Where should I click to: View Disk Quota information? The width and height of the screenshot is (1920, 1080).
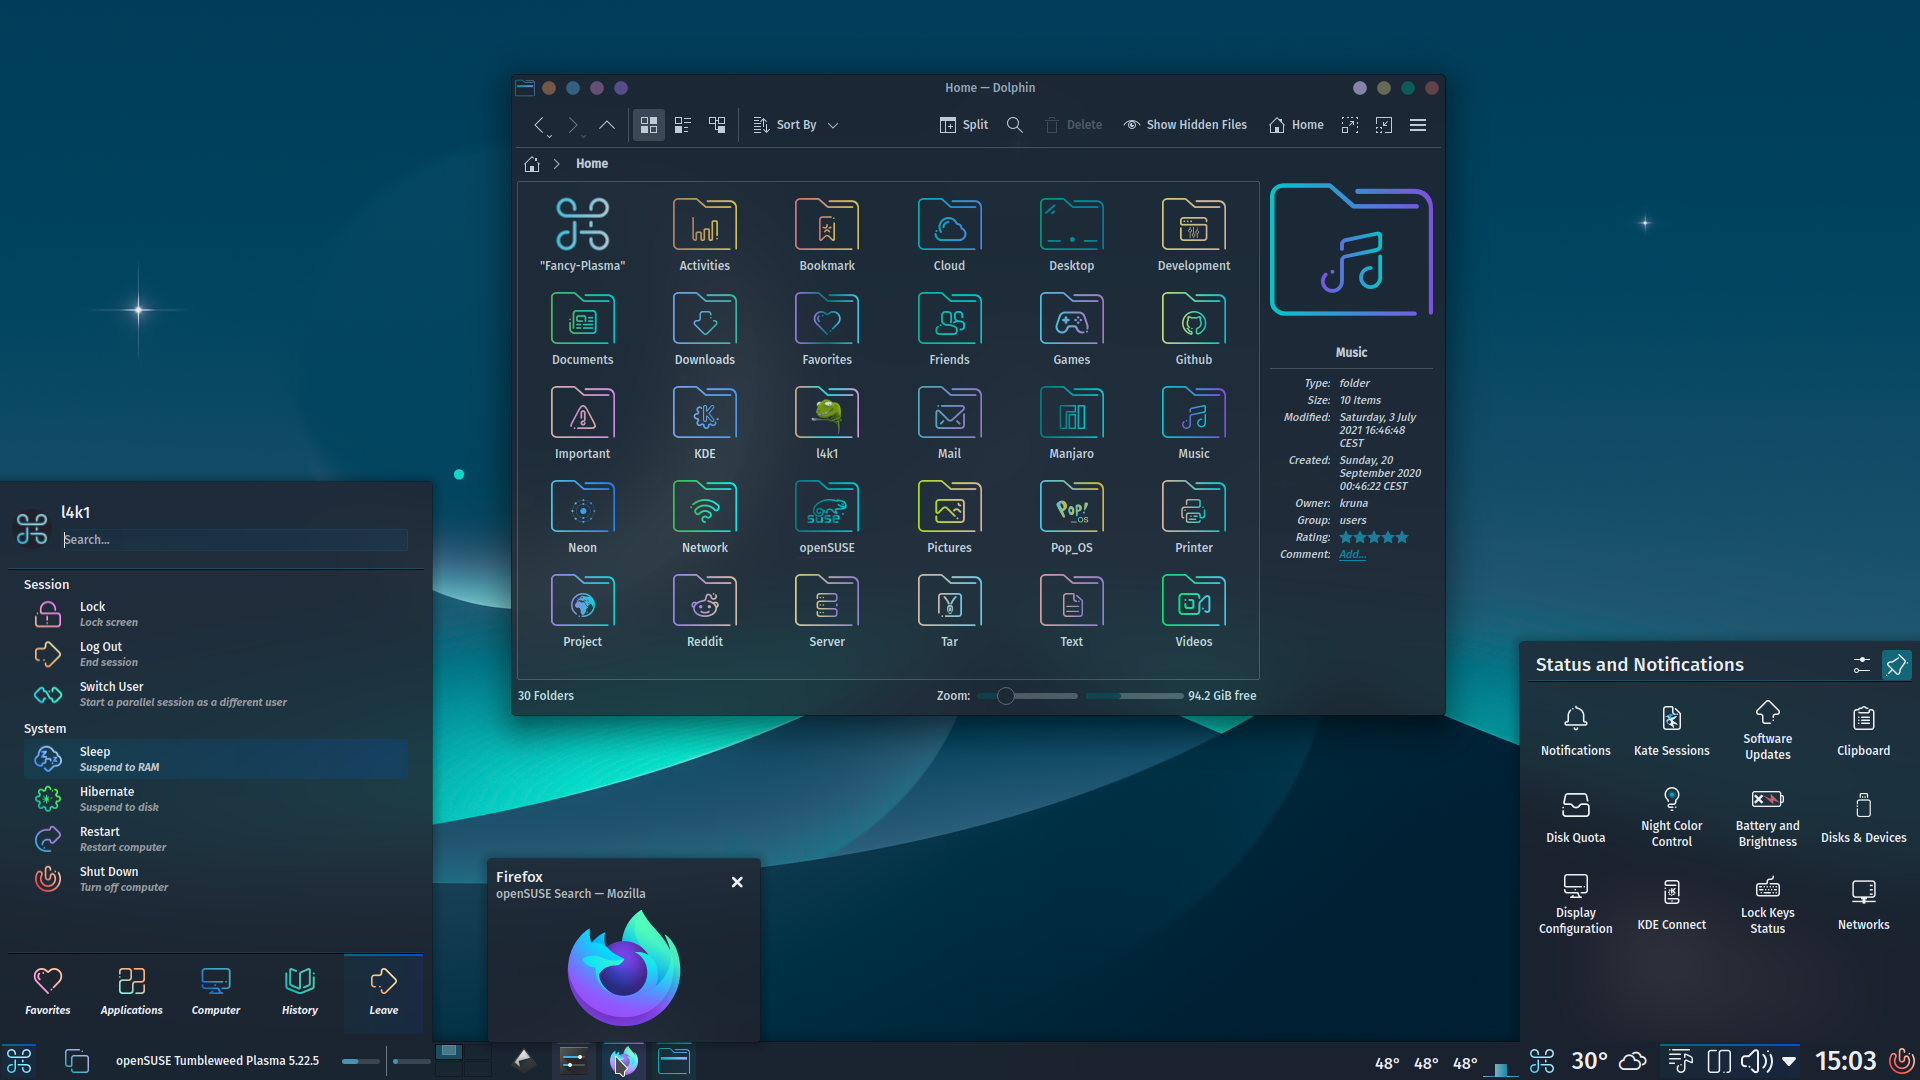(1574, 815)
